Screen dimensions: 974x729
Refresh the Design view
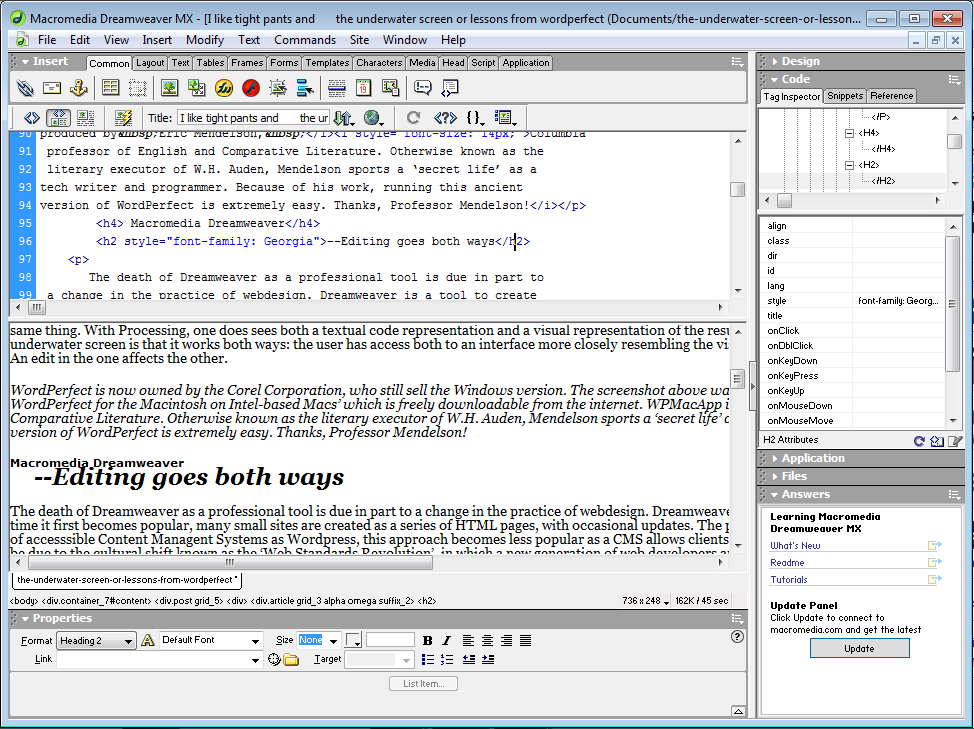(x=414, y=117)
